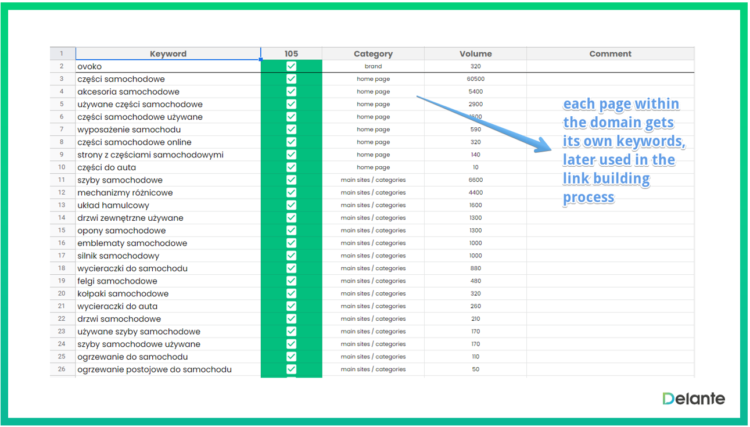Toggle checkbox for części do auta

[x=291, y=167]
